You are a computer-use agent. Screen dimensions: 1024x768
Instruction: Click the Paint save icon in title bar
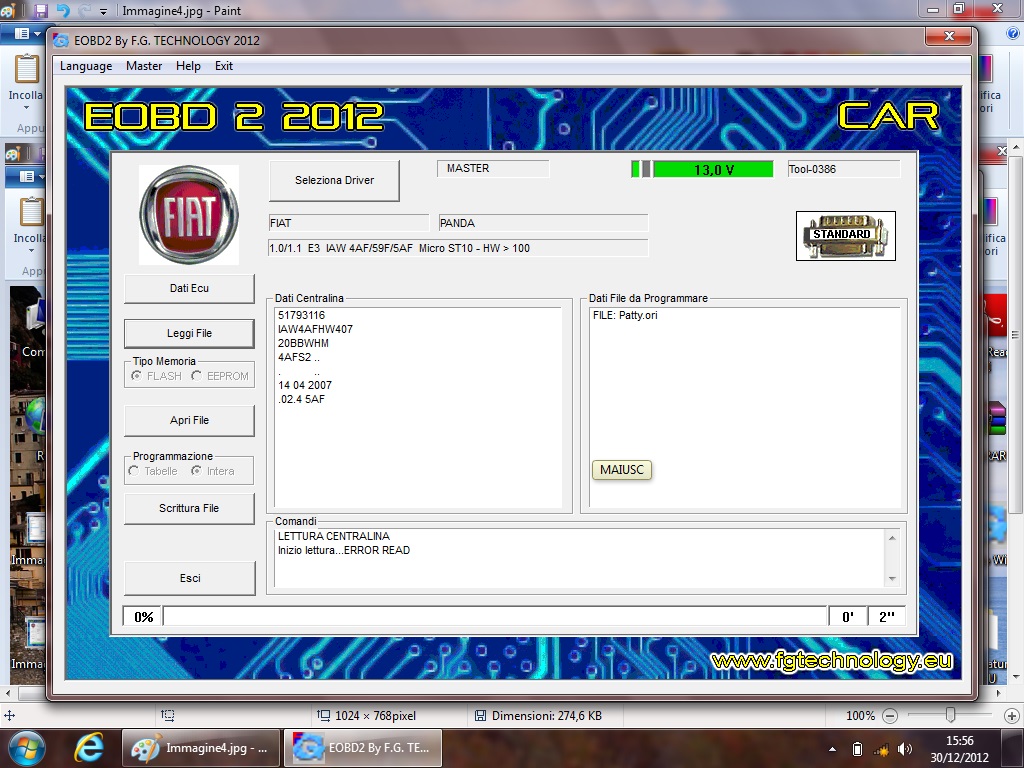[40, 10]
